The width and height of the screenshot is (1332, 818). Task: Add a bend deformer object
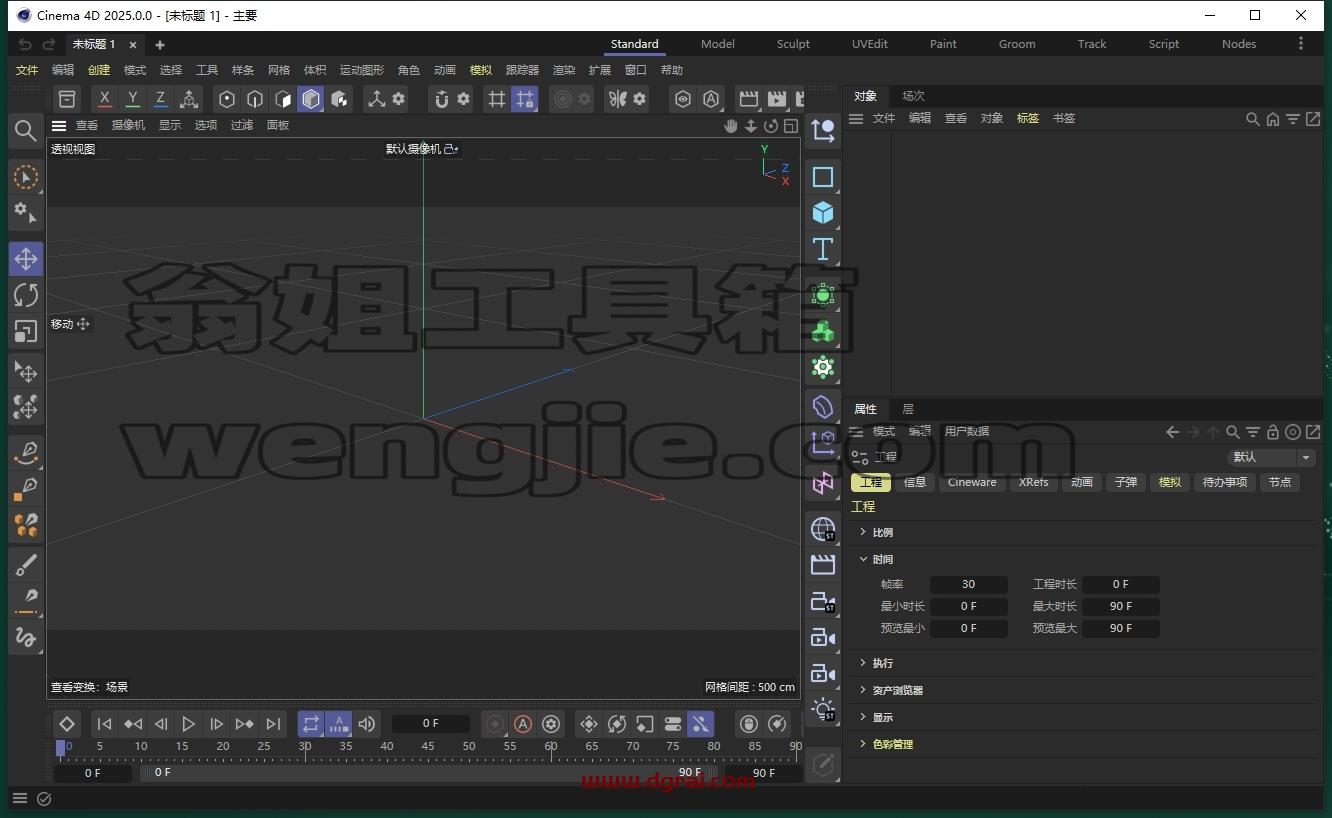pyautogui.click(x=823, y=407)
